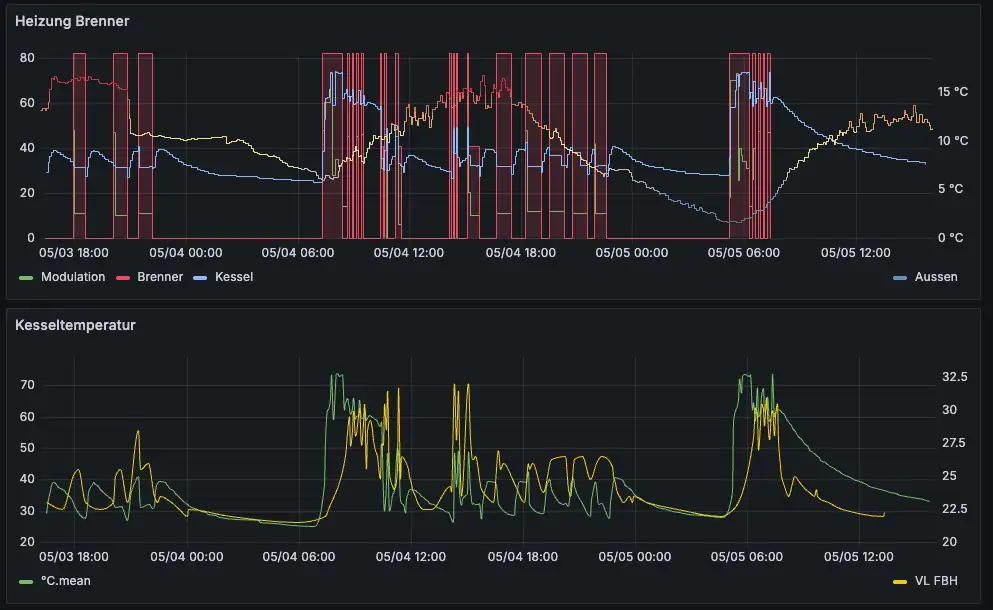Toggle Aussen series in legend

tap(935, 277)
